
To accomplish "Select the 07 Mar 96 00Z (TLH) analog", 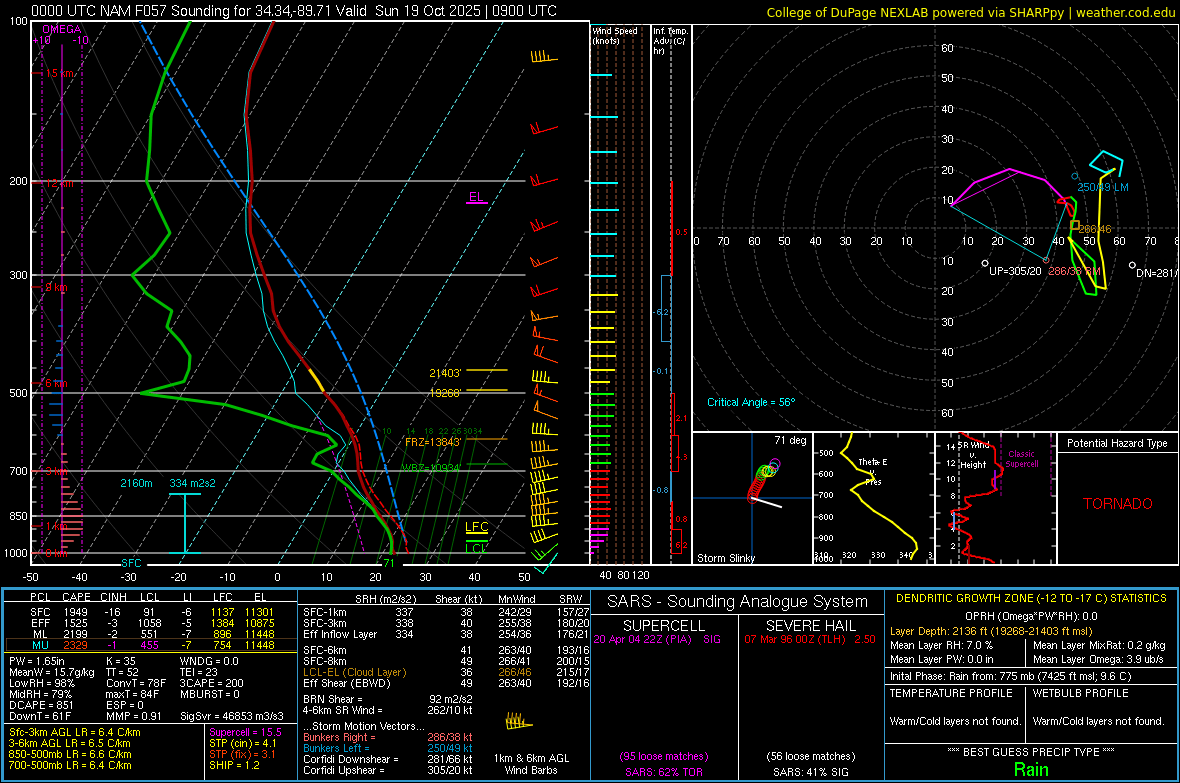I will (810, 639).
